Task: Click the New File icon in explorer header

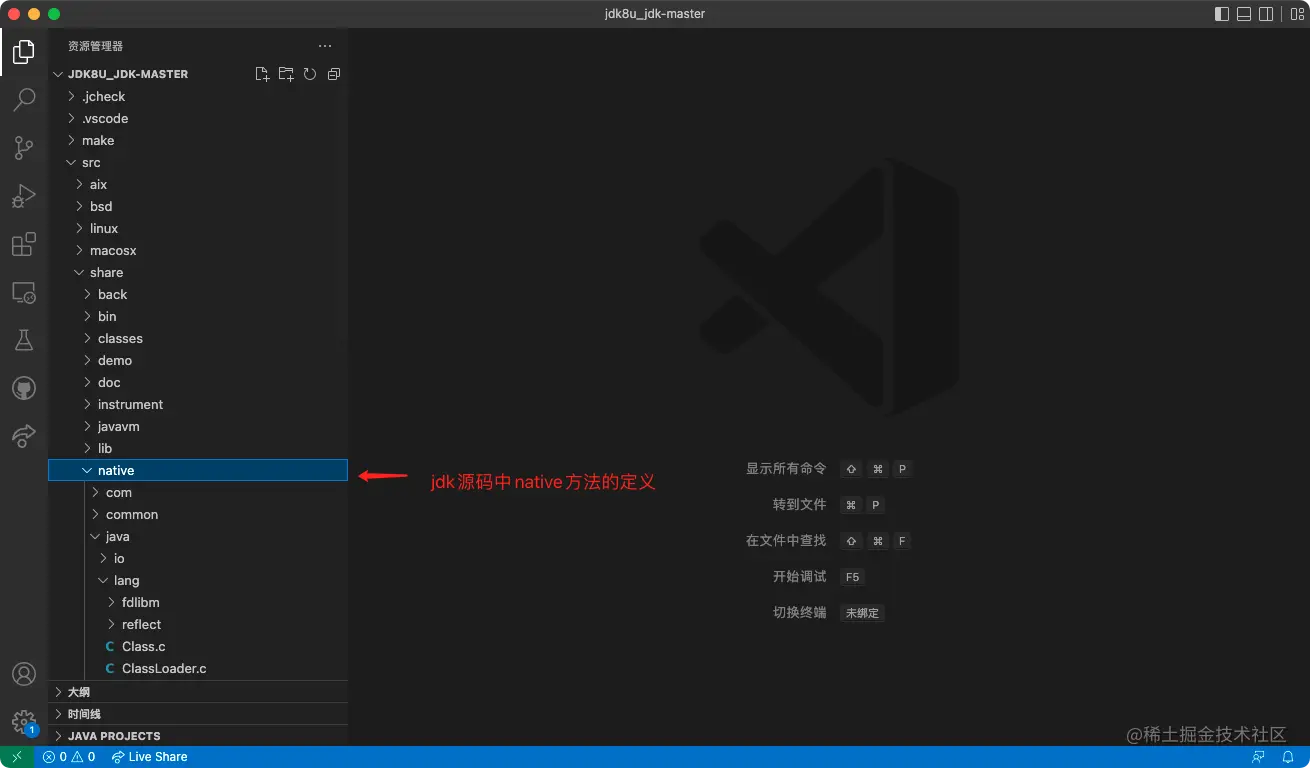Action: coord(262,74)
